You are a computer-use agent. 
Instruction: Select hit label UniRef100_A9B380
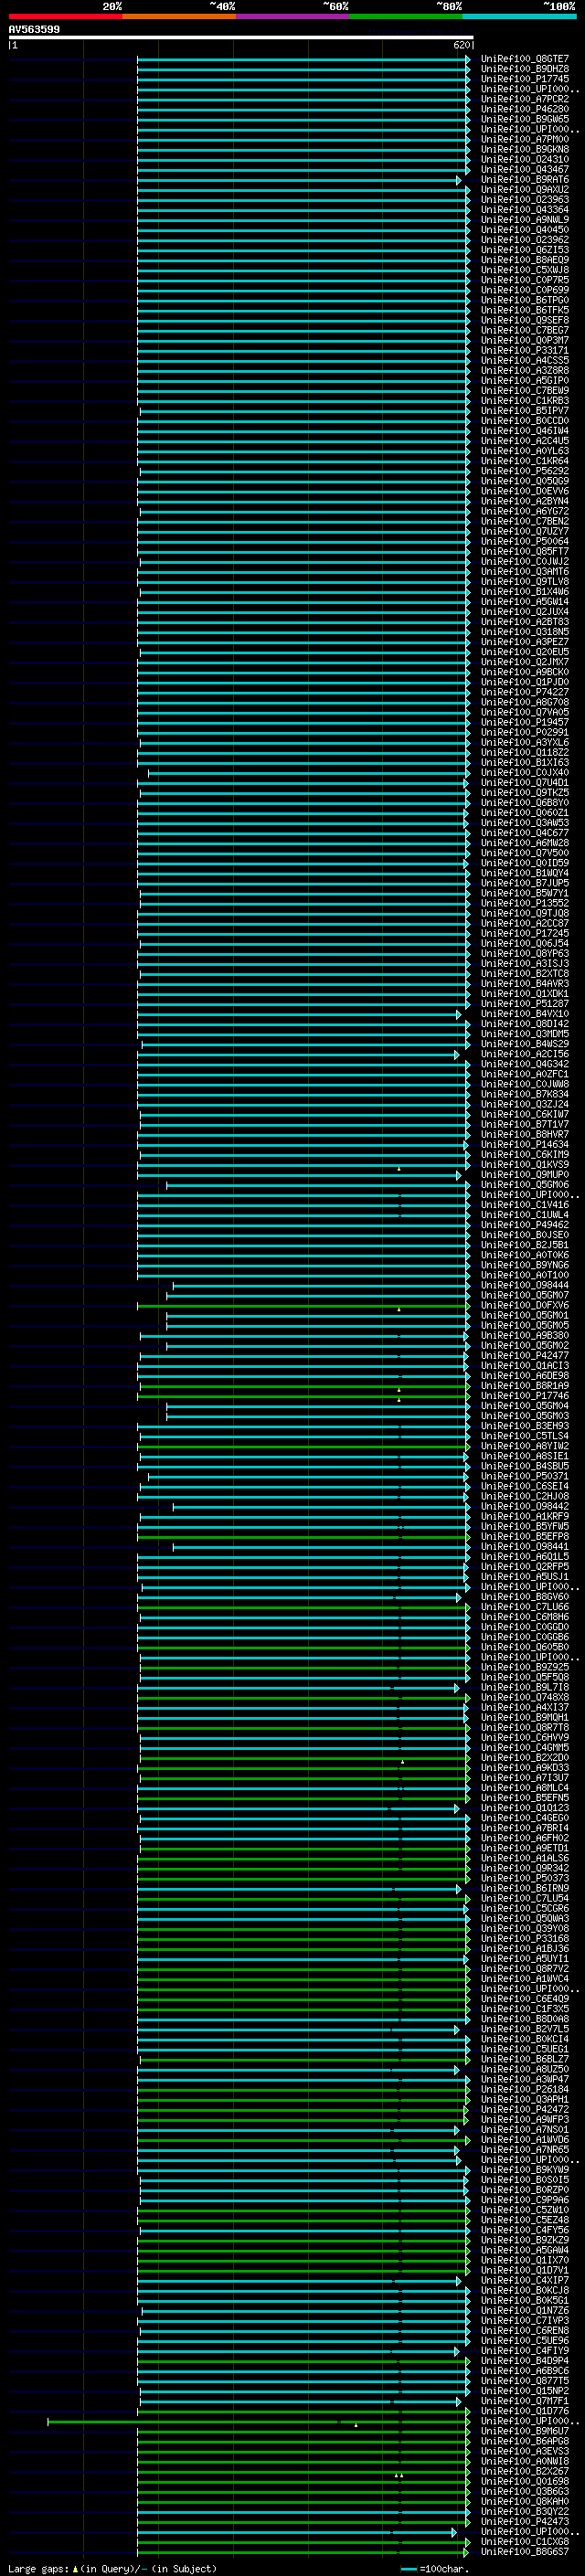(525, 1336)
